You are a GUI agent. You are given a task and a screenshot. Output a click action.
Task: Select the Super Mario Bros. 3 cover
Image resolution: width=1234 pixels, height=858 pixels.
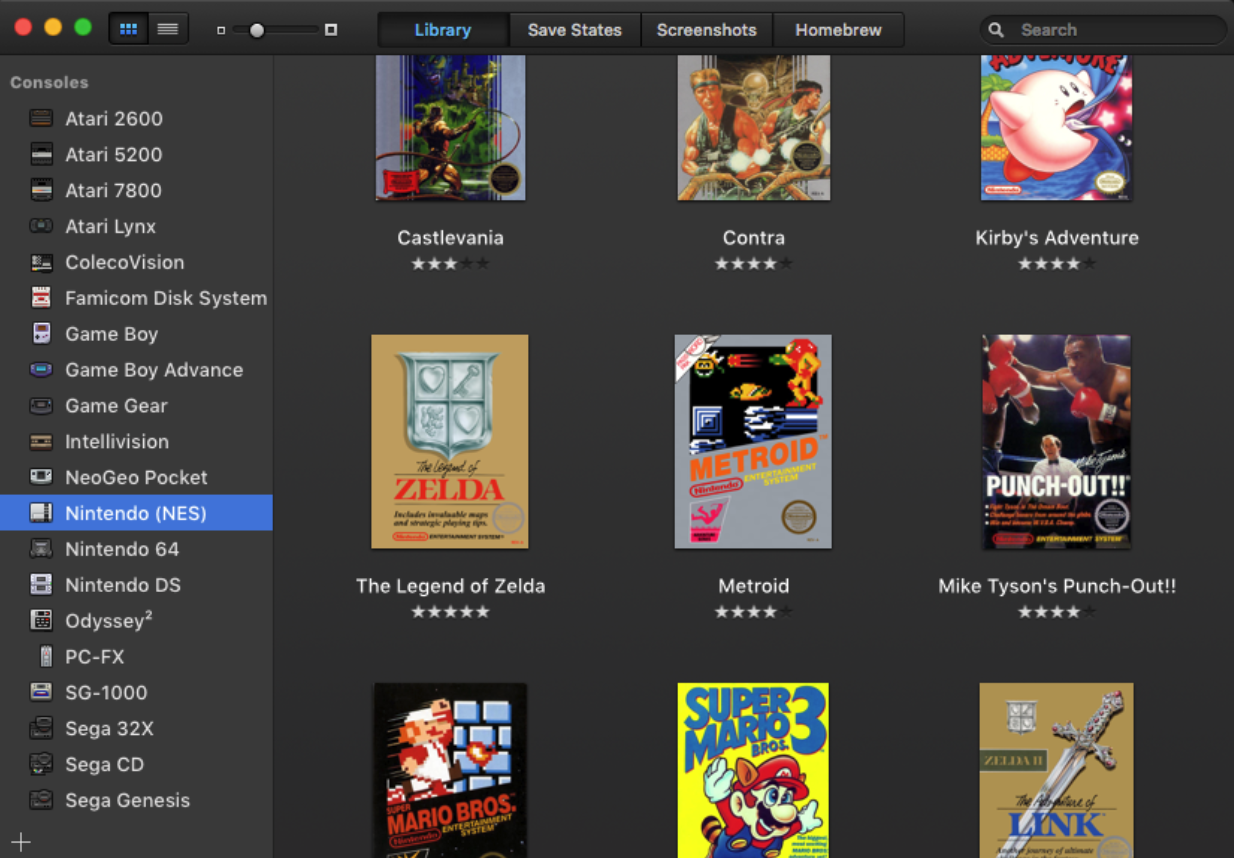(753, 770)
